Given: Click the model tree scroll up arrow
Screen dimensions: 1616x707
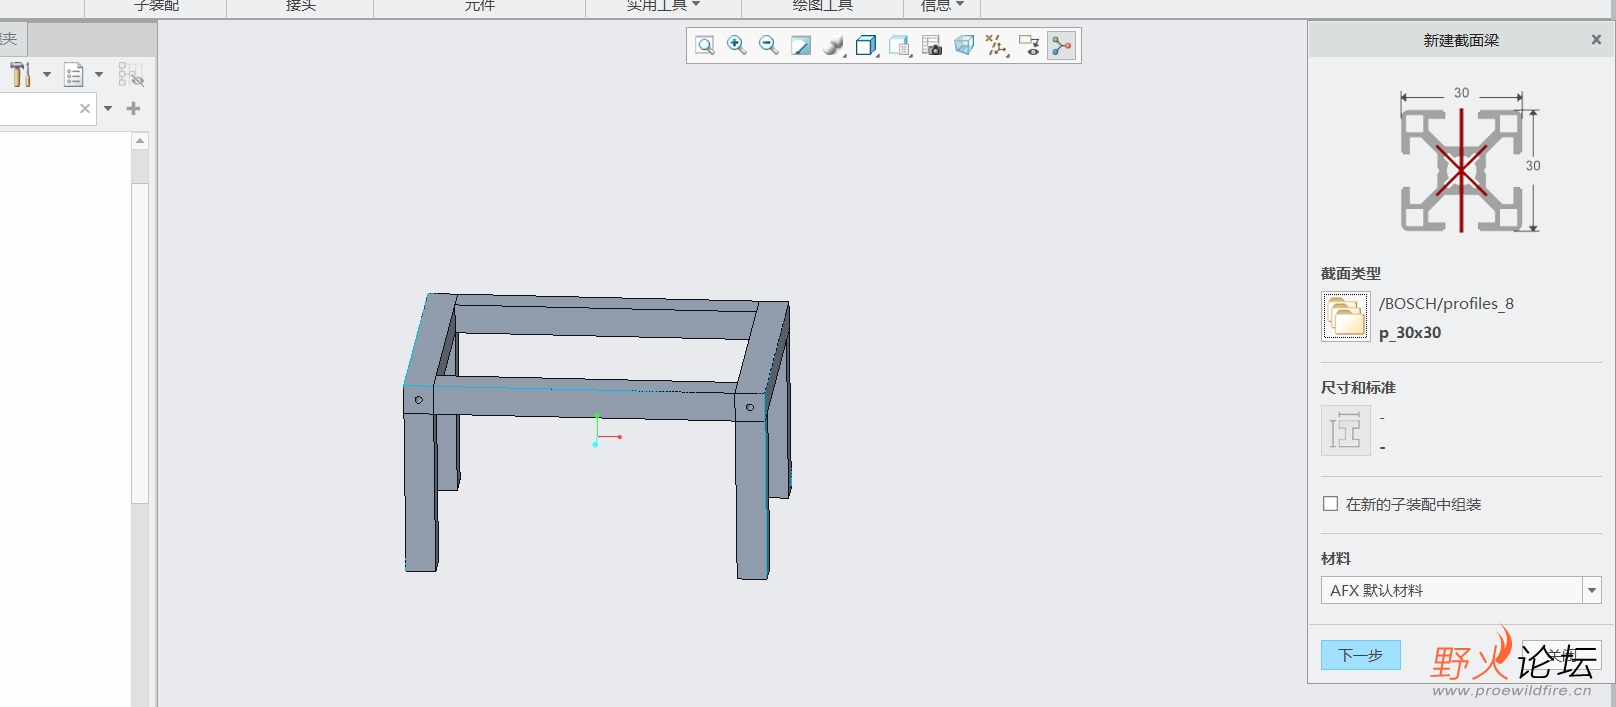Looking at the screenshot, I should 140,141.
